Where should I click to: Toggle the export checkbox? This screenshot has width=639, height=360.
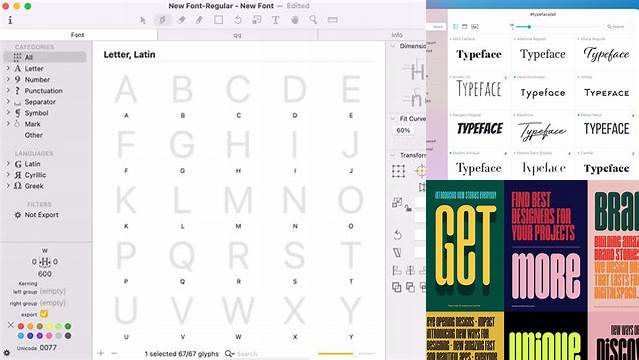[x=44, y=314]
